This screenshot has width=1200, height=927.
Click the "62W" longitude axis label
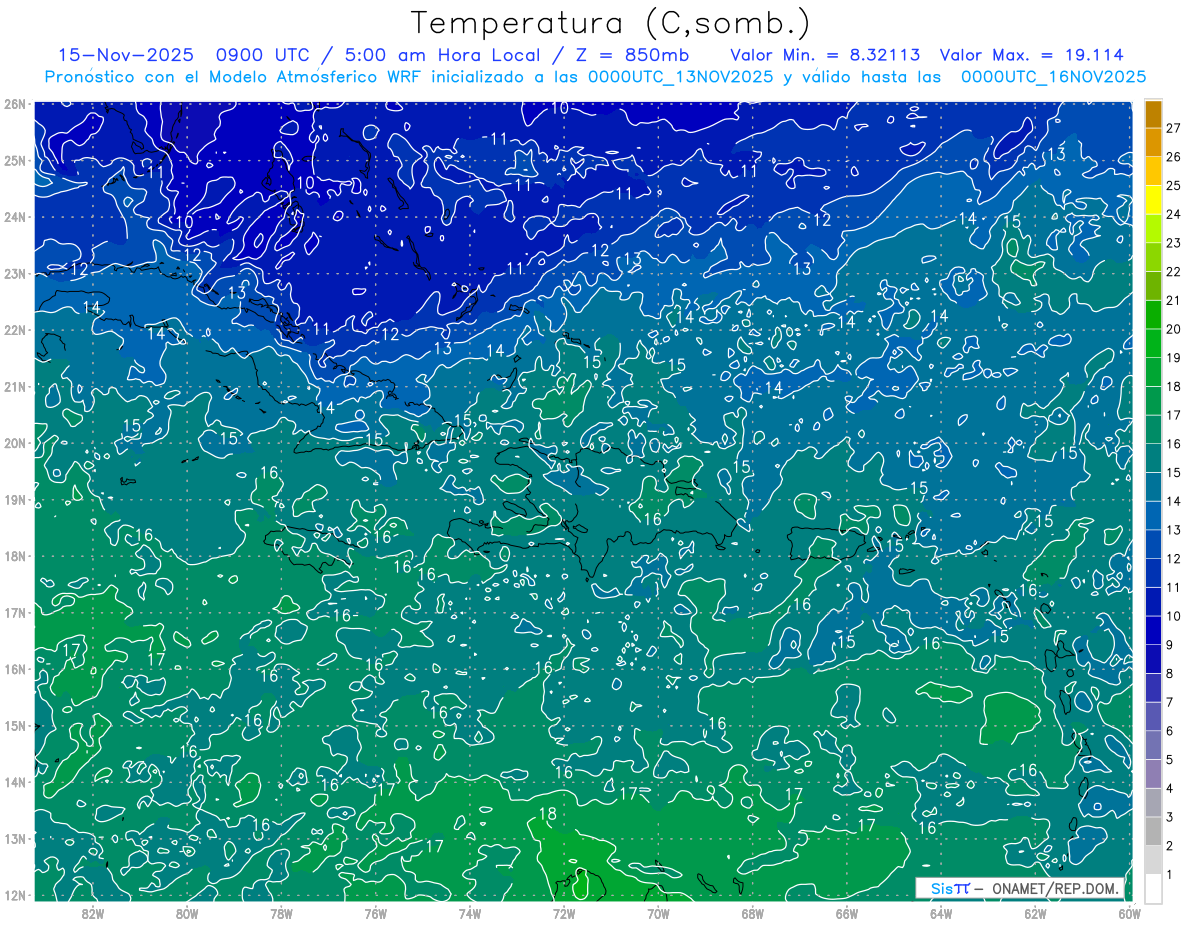pos(1035,912)
